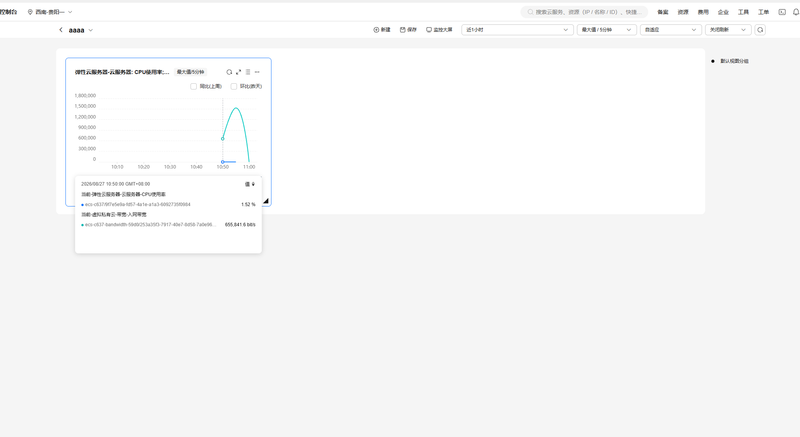This screenshot has width=800, height=437.
Task: Open the 费用 top menu
Action: click(x=703, y=12)
